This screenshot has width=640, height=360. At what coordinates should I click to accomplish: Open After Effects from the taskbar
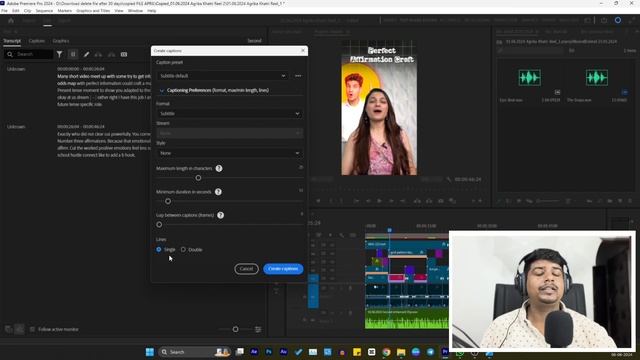(254, 352)
